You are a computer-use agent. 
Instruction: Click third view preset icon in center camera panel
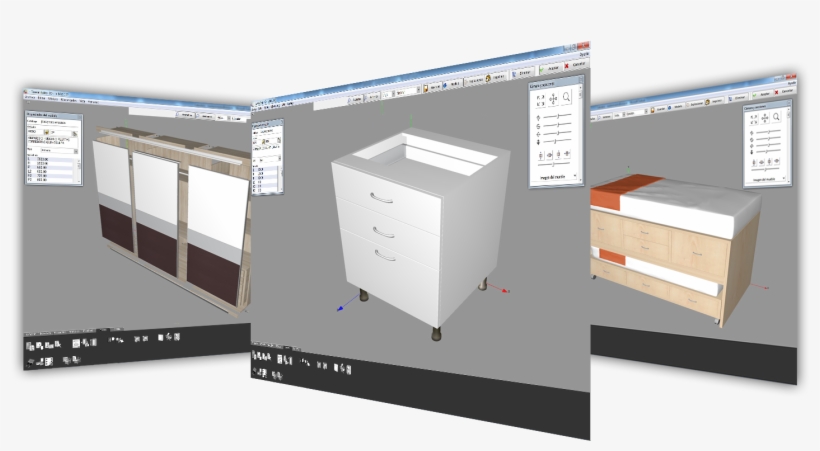[x=558, y=154]
